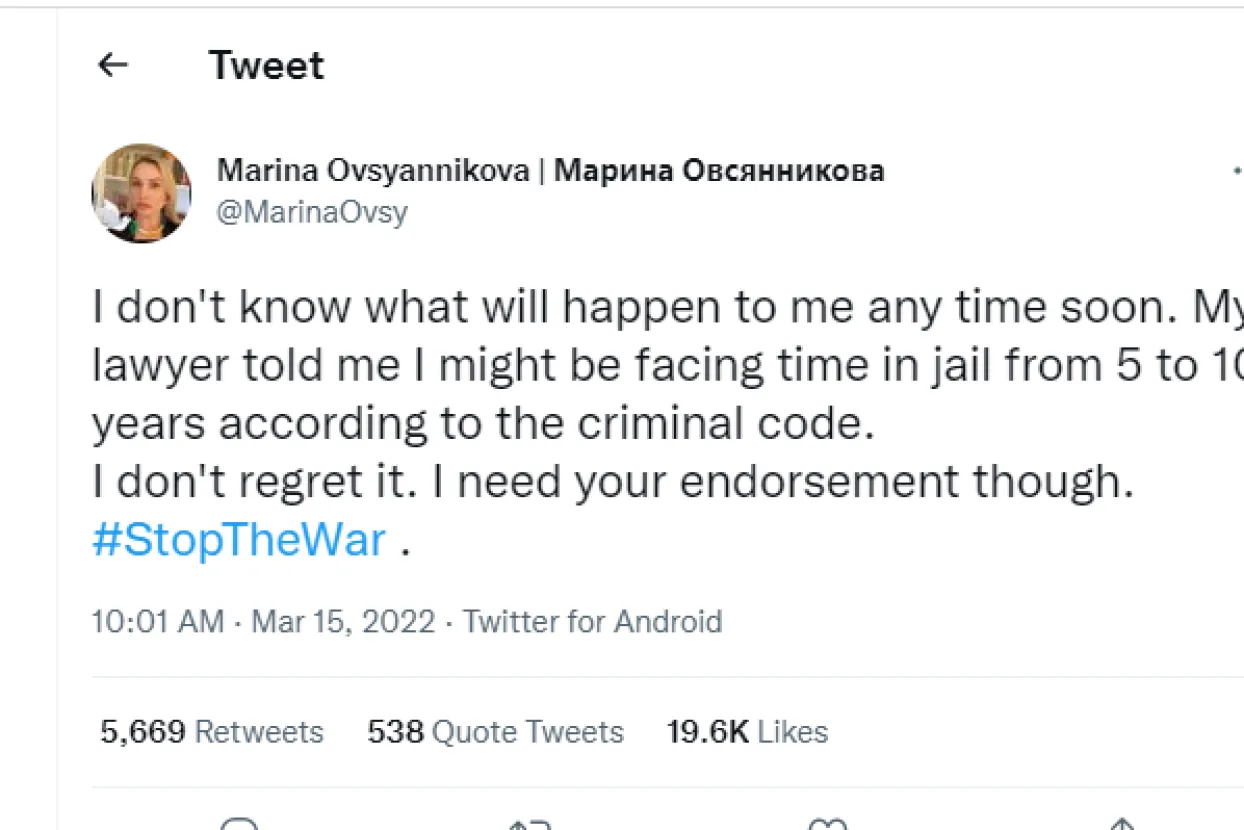Click the back arrow next to Tweet

click(113, 66)
